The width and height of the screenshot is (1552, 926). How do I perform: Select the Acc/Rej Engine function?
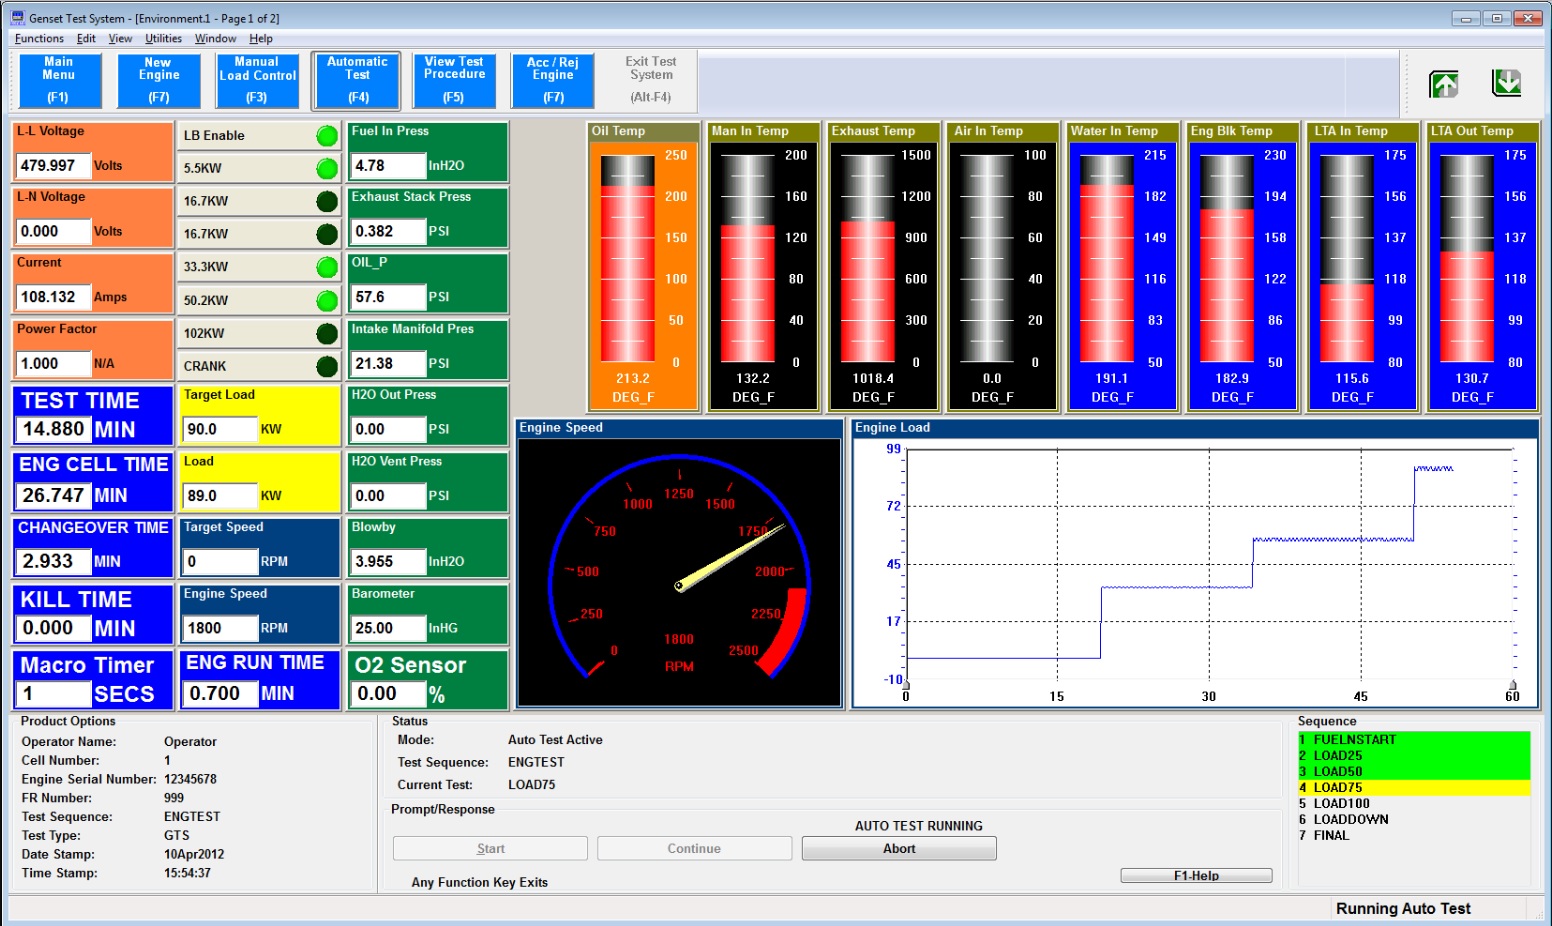click(x=552, y=80)
